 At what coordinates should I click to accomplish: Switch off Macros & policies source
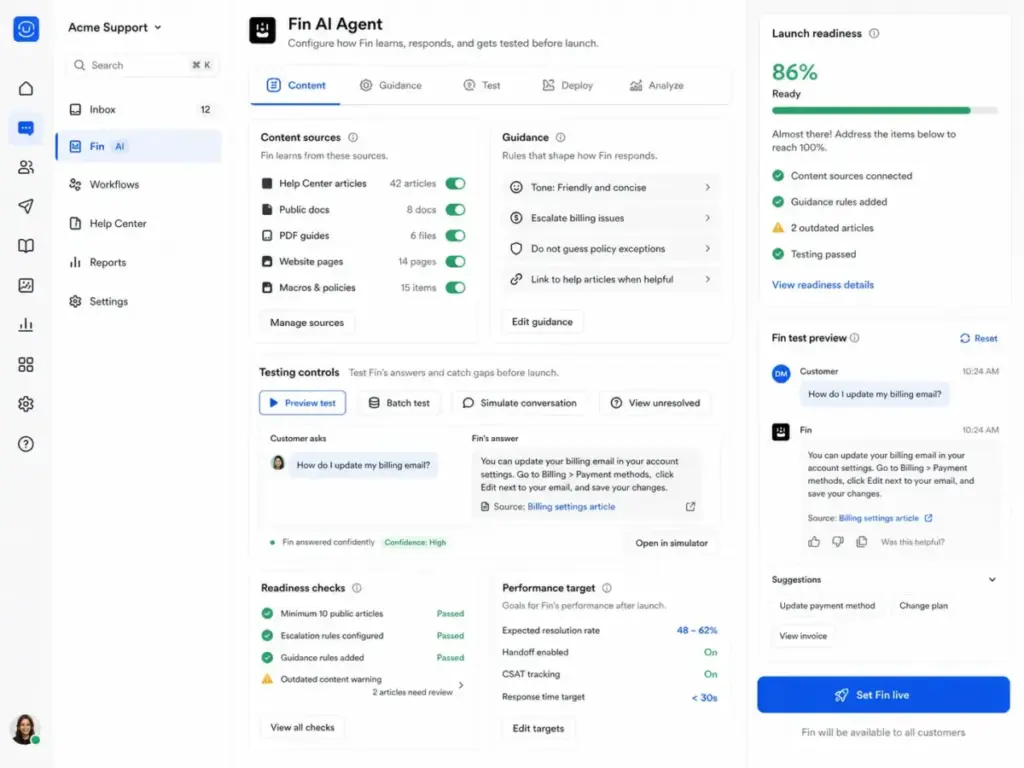tap(455, 287)
